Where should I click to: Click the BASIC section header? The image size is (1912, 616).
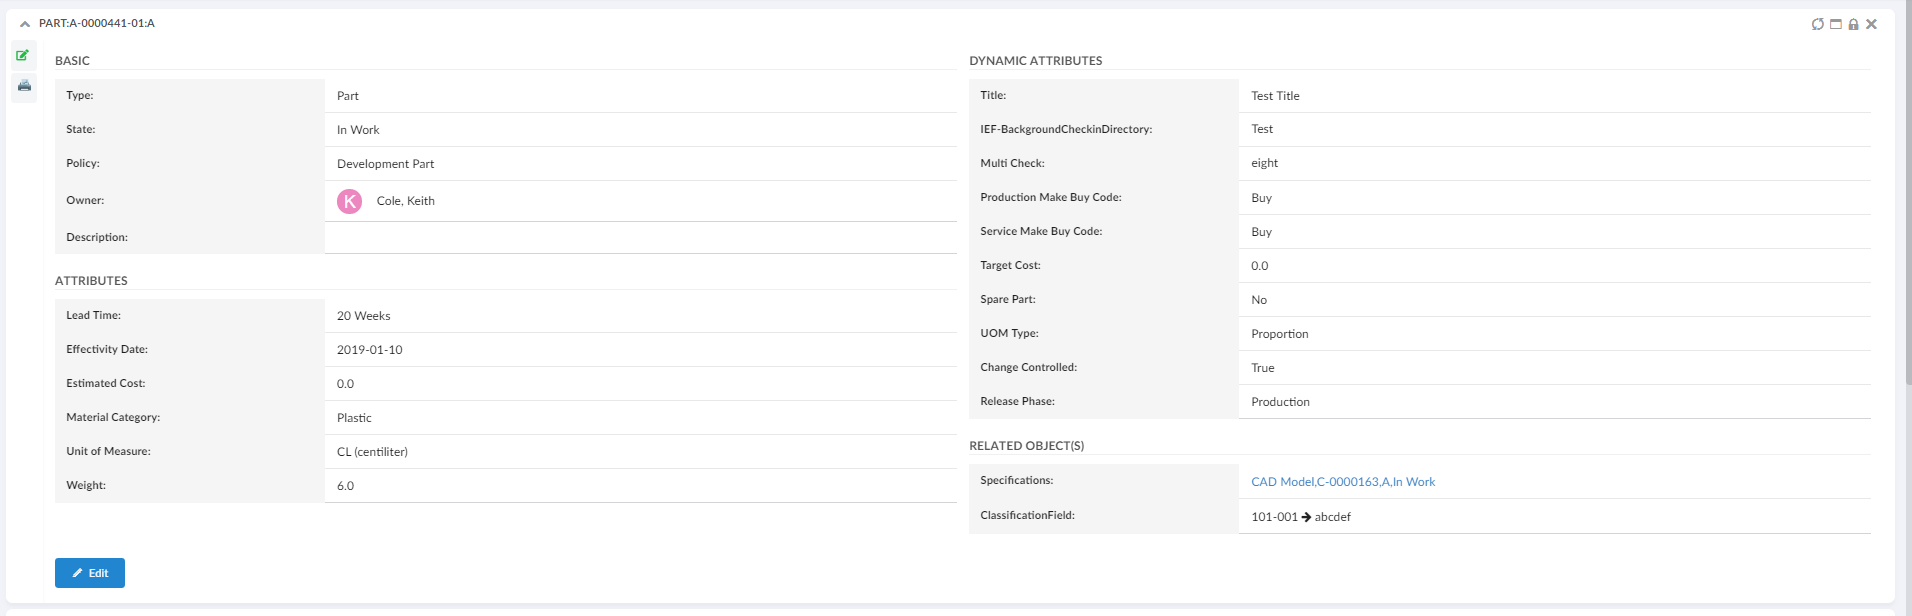[x=72, y=61]
